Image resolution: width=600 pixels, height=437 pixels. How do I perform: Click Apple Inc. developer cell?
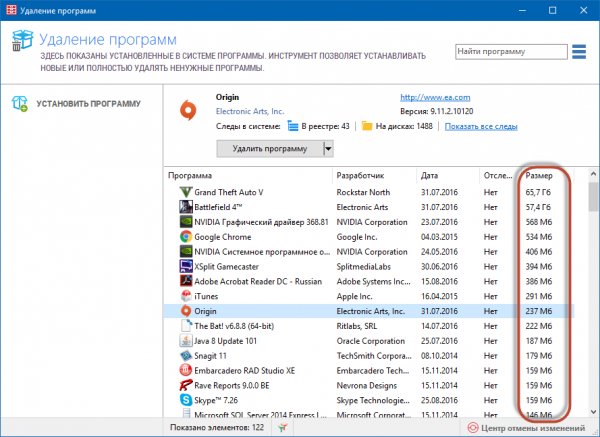(354, 296)
